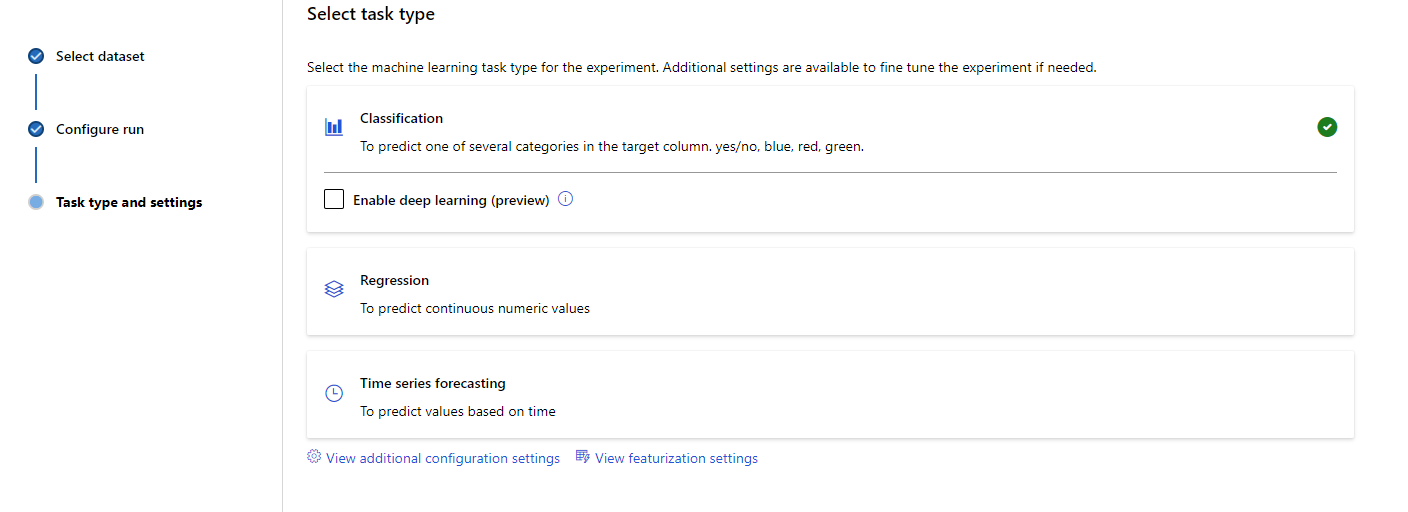Select the Time series forecasting card
This screenshot has width=1408, height=512.
coord(830,395)
